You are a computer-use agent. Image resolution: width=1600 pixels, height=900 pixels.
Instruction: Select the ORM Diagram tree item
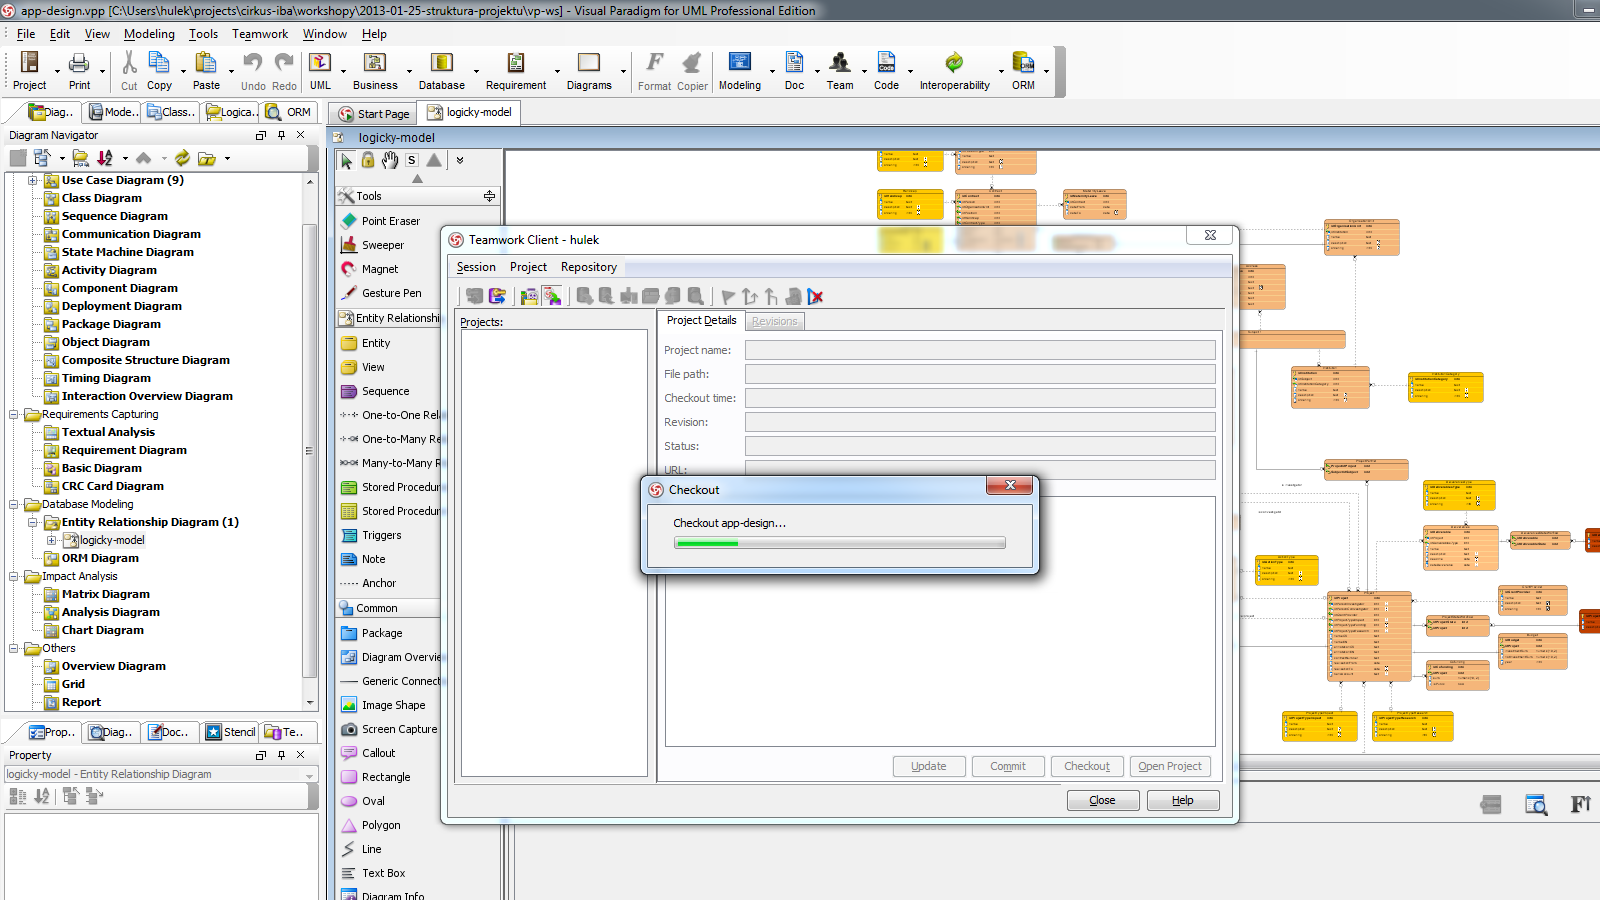pos(100,558)
